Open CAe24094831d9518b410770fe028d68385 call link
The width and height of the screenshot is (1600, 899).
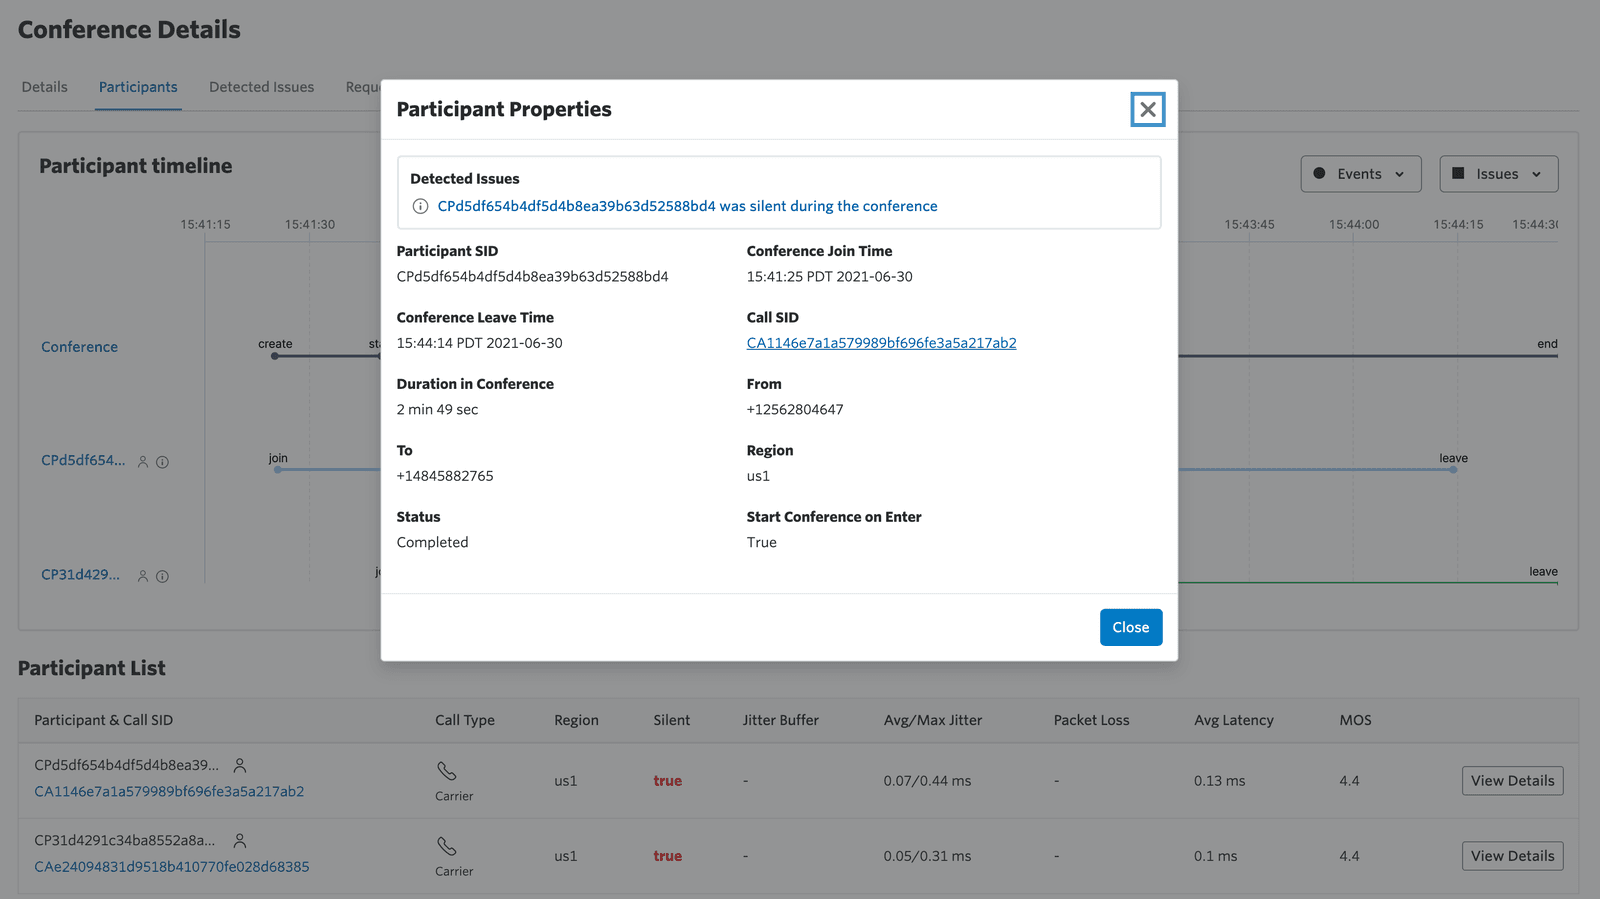tap(172, 867)
